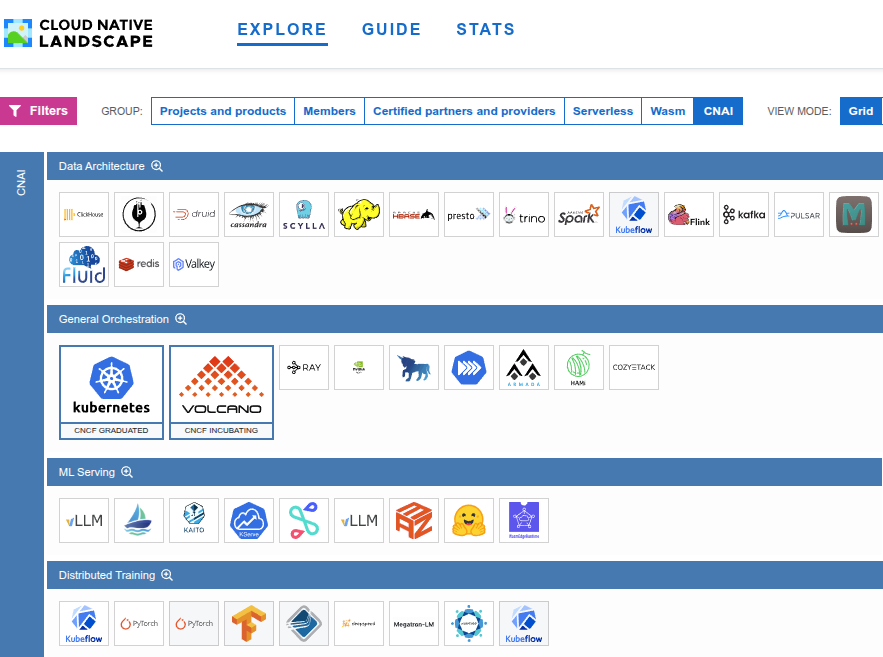The image size is (883, 657).
Task: Click the purple logo card in ML Serving
Action: (524, 521)
